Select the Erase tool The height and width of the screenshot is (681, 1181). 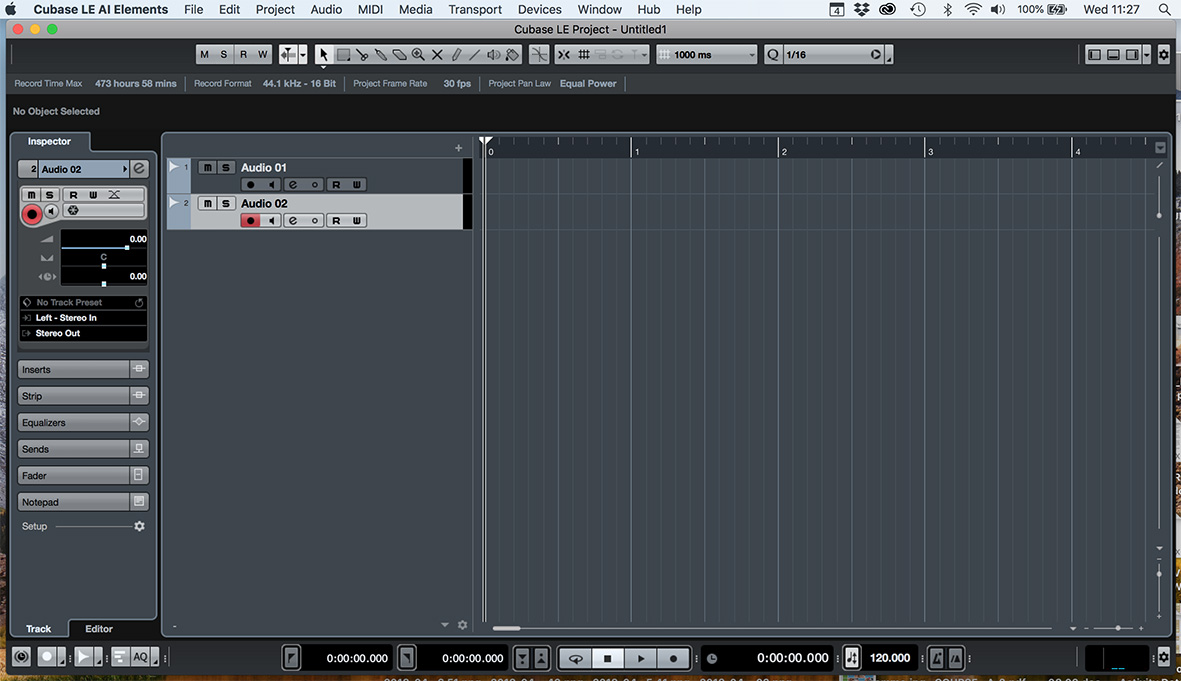click(x=399, y=55)
